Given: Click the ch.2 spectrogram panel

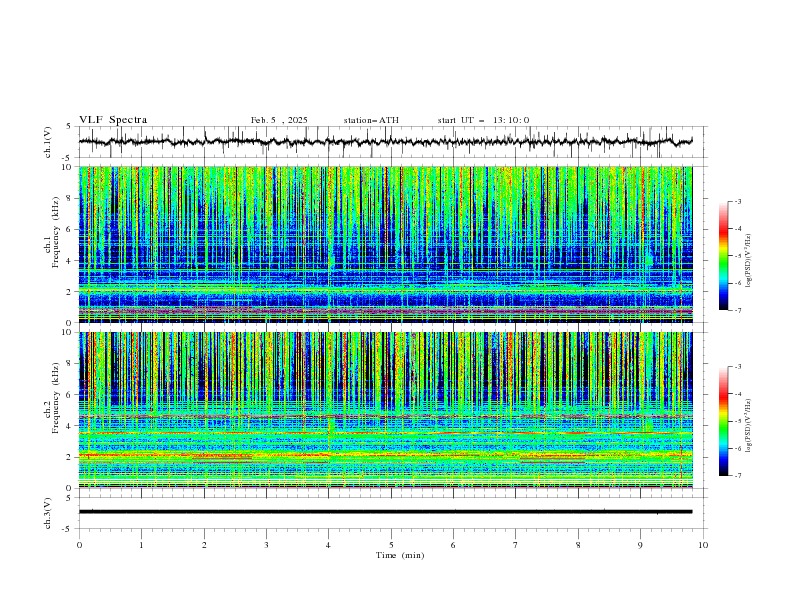Looking at the screenshot, I should (x=385, y=410).
